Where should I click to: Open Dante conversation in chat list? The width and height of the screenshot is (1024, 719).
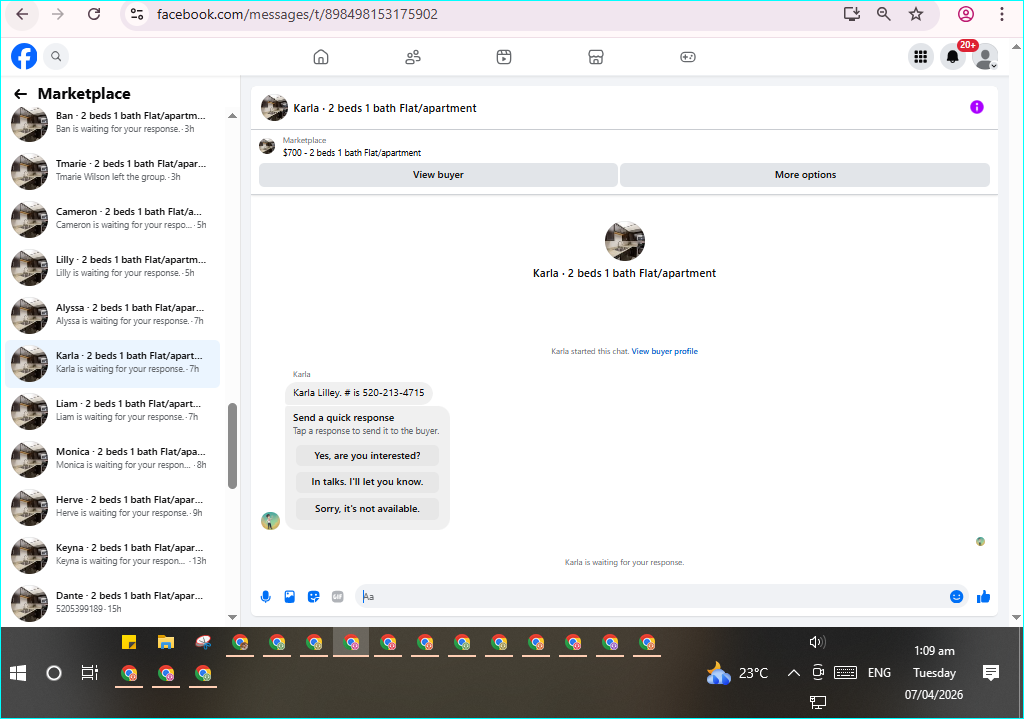pos(112,603)
